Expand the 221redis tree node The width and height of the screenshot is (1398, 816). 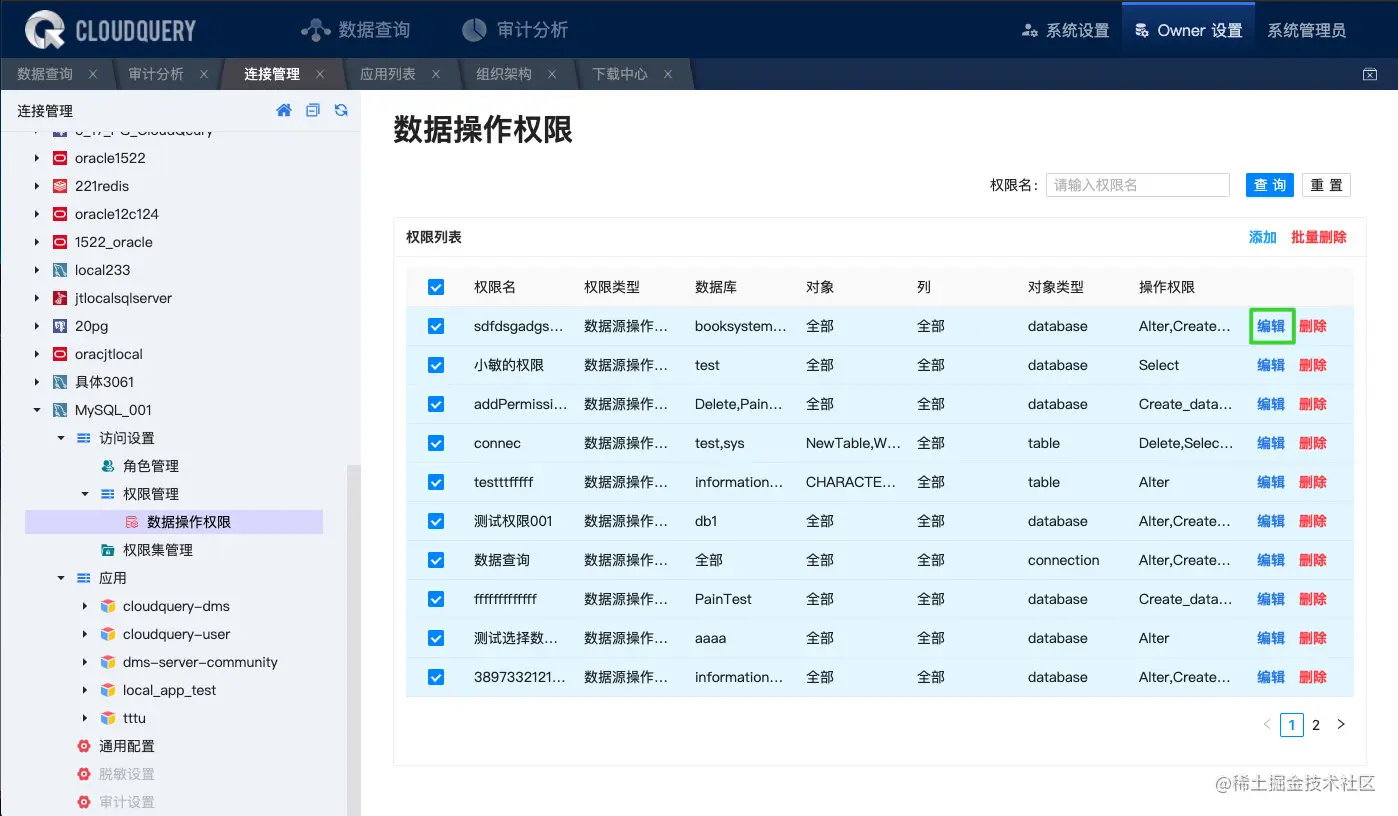37,186
